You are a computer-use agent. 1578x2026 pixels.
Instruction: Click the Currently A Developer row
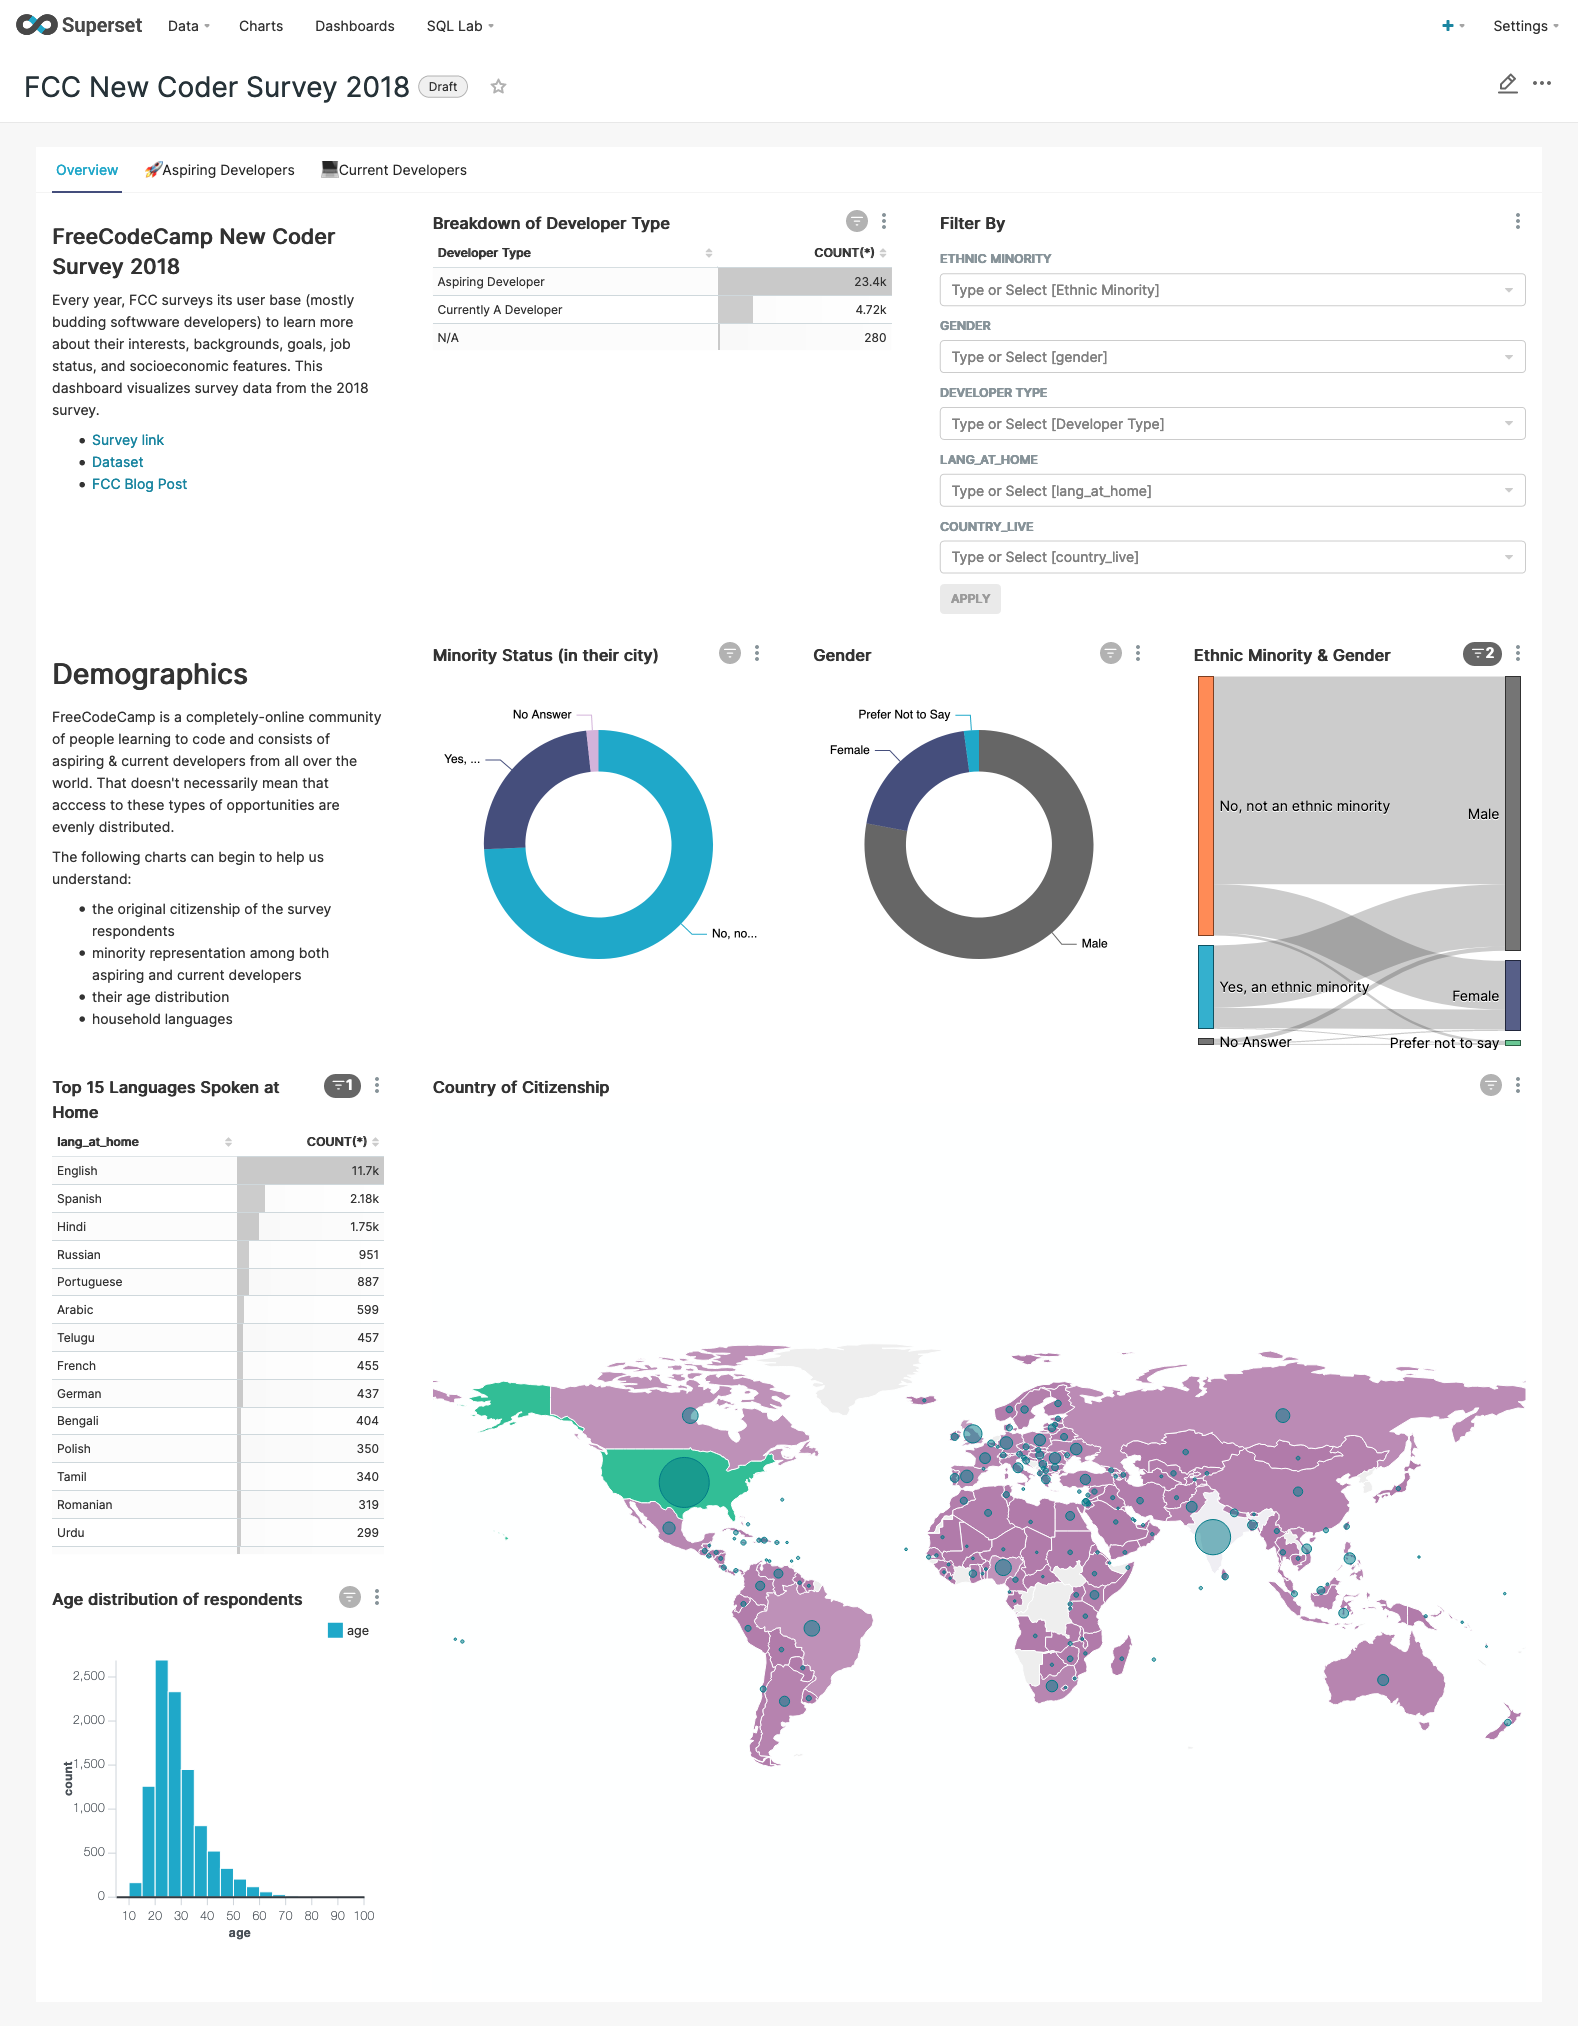[x=662, y=310]
